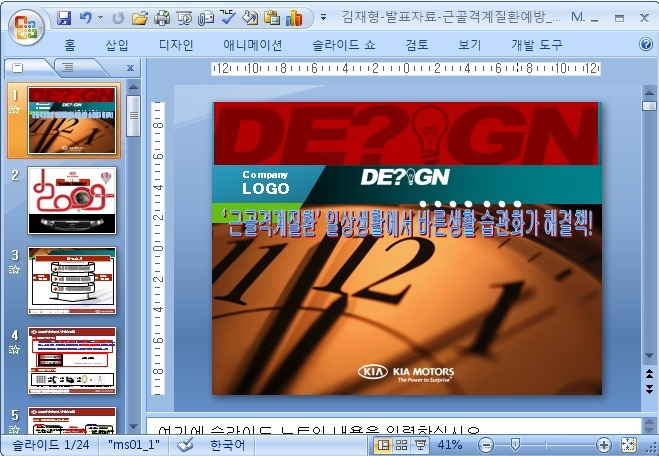The width and height of the screenshot is (659, 456).
Task: Click the zoom out minus button
Action: click(486, 445)
